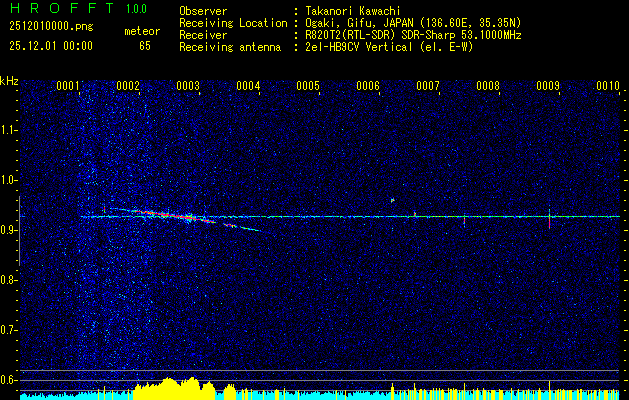Click the 0005 time marker
629x400 pixels.
308,86
